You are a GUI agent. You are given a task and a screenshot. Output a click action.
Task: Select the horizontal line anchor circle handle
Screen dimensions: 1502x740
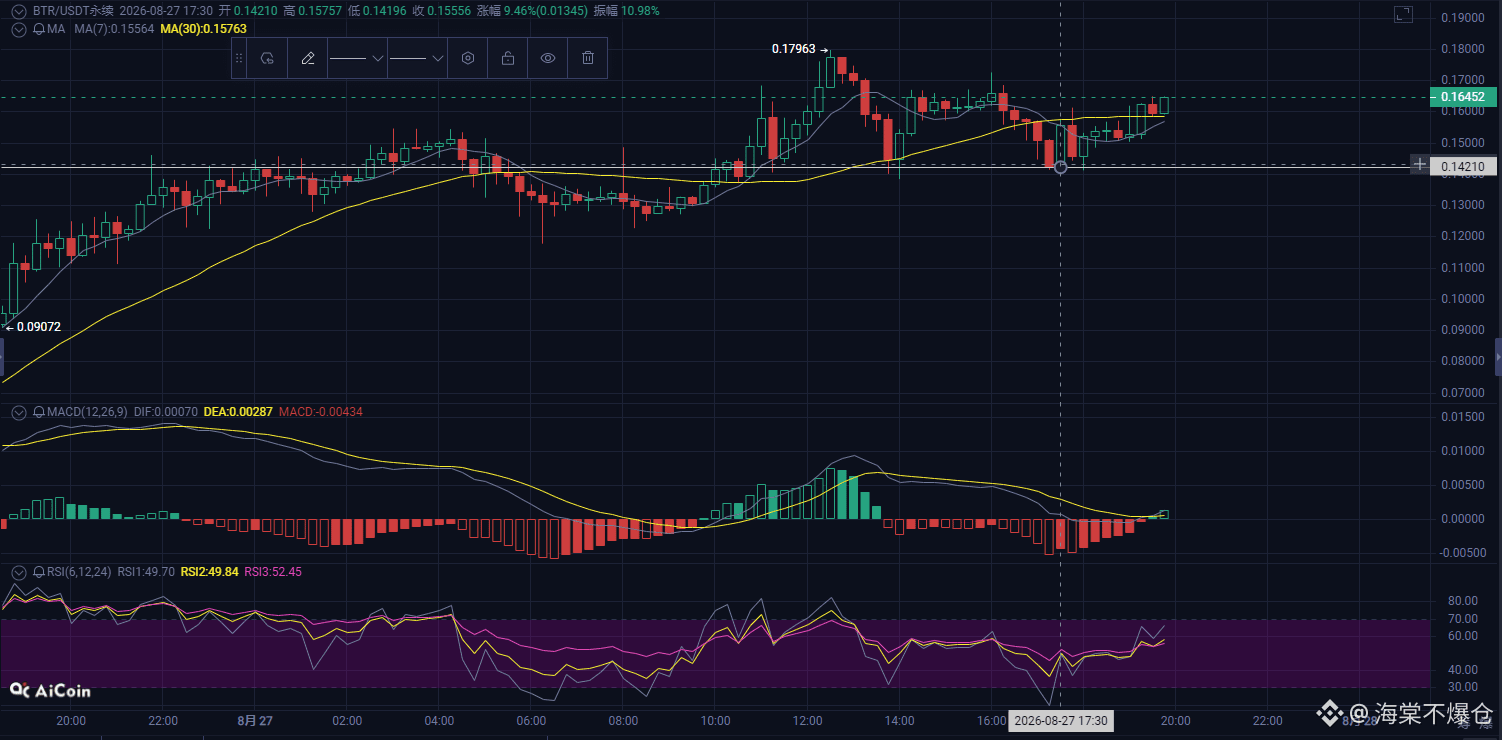pos(1061,167)
